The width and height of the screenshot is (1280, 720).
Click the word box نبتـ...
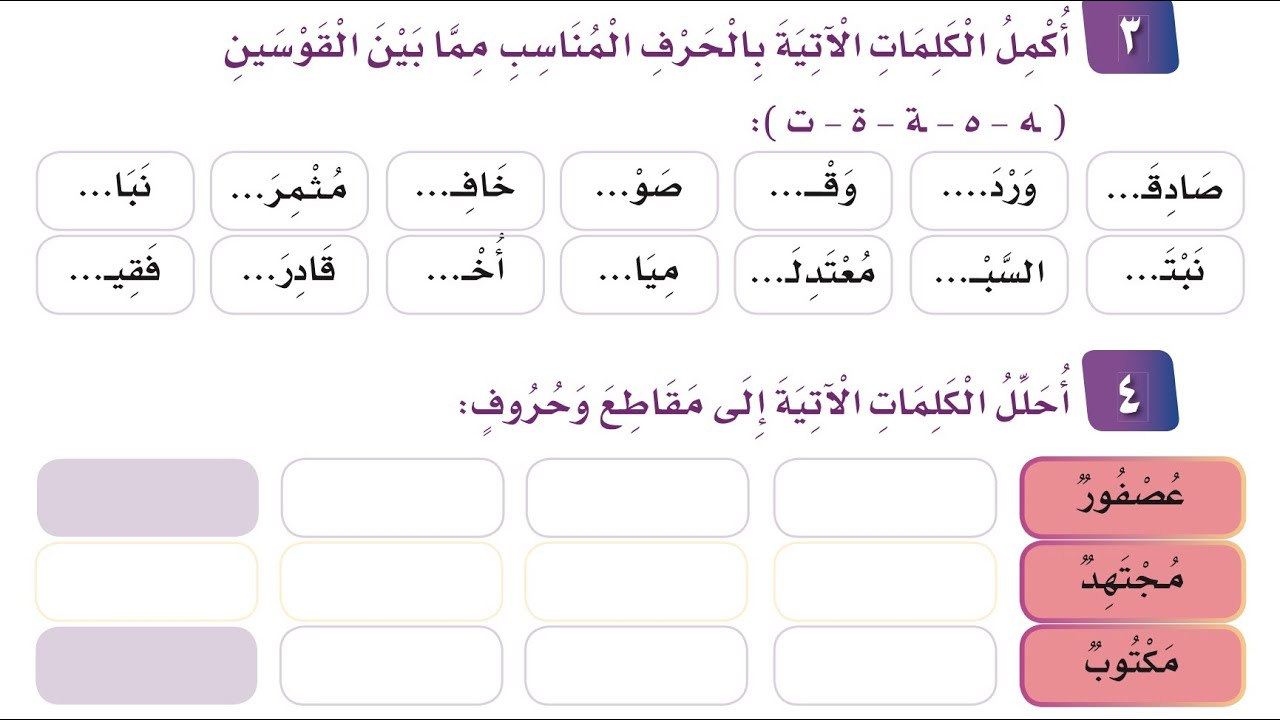pyautogui.click(x=1165, y=275)
